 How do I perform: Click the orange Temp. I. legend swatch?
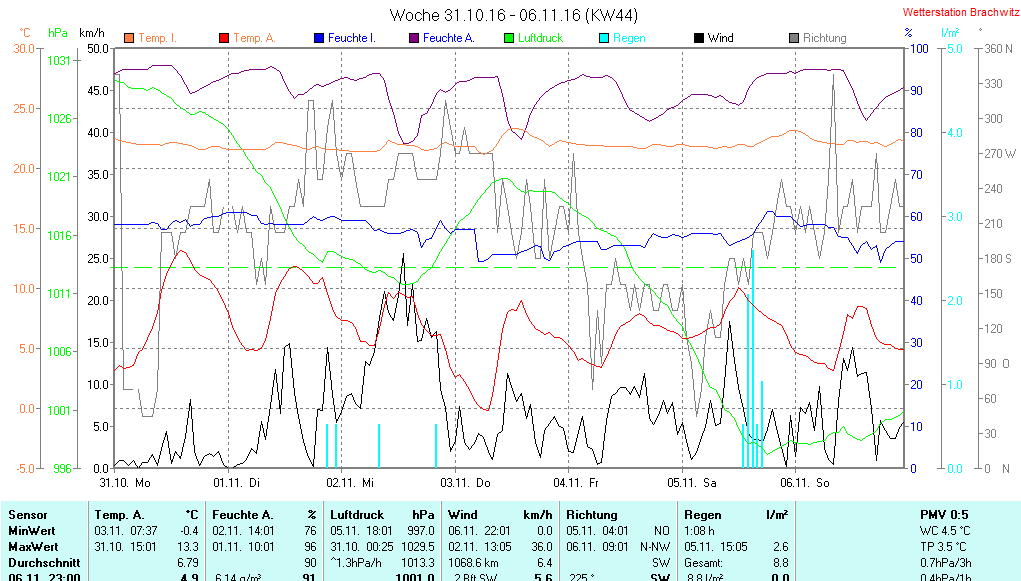click(x=128, y=38)
